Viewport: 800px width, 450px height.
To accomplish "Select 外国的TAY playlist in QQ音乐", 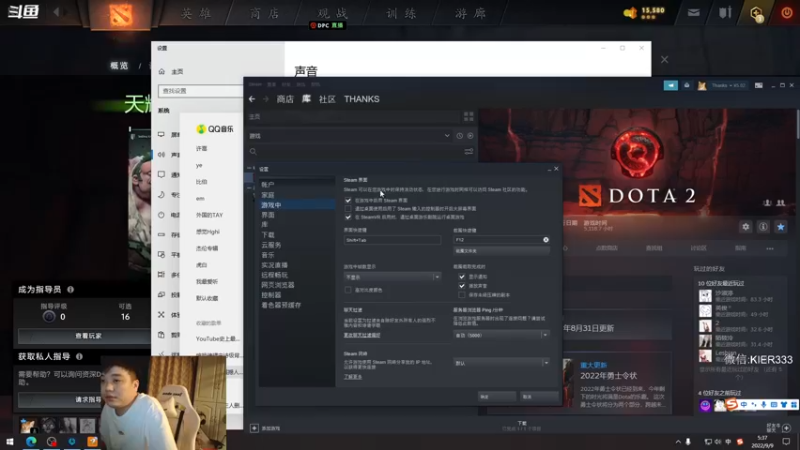I will tap(209, 215).
